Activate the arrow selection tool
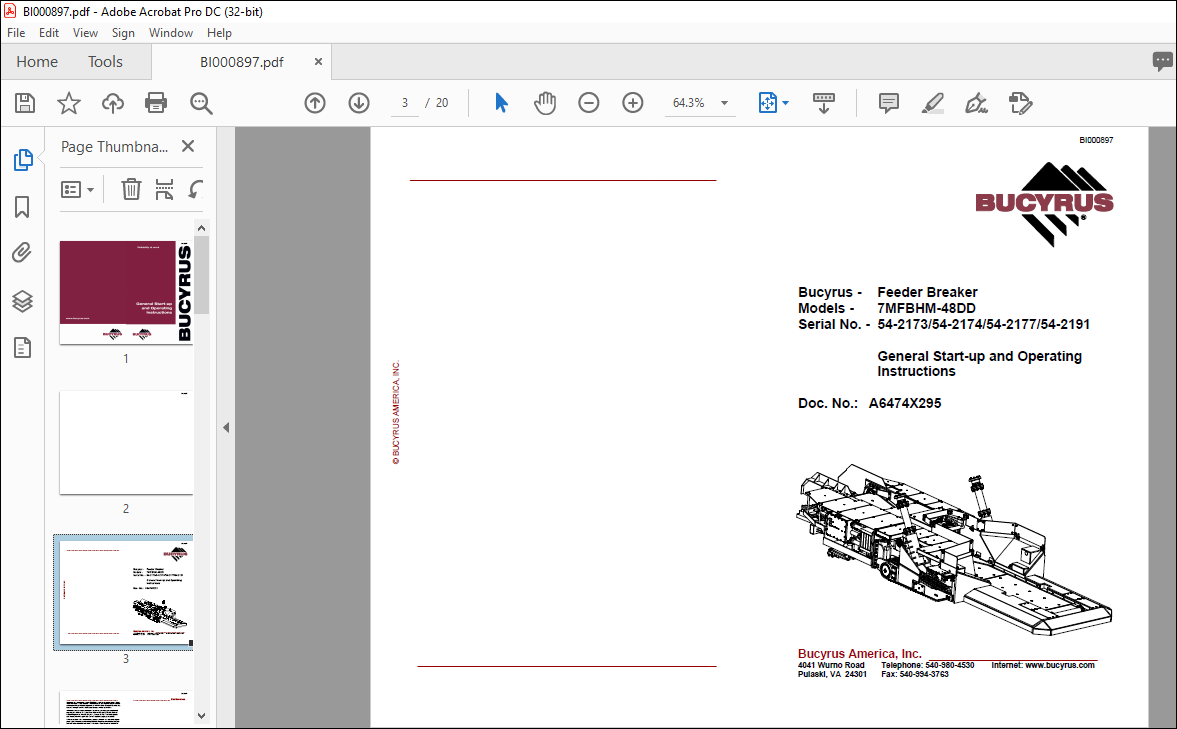The height and width of the screenshot is (729, 1177). [501, 103]
